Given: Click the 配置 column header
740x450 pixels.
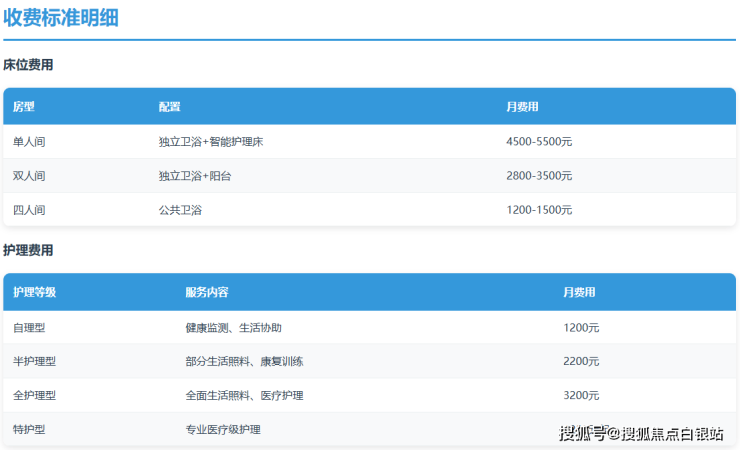Looking at the screenshot, I should [169, 107].
